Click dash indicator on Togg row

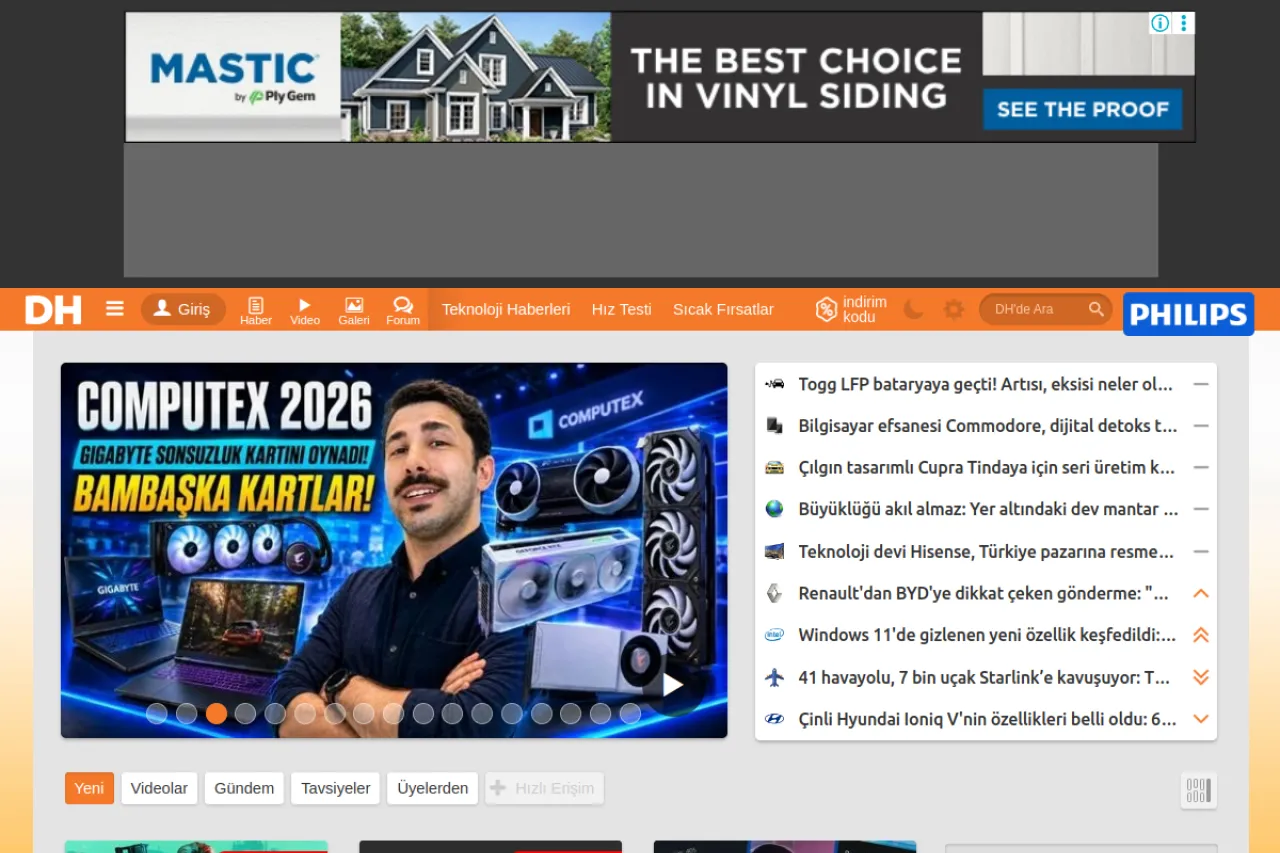tap(1201, 384)
